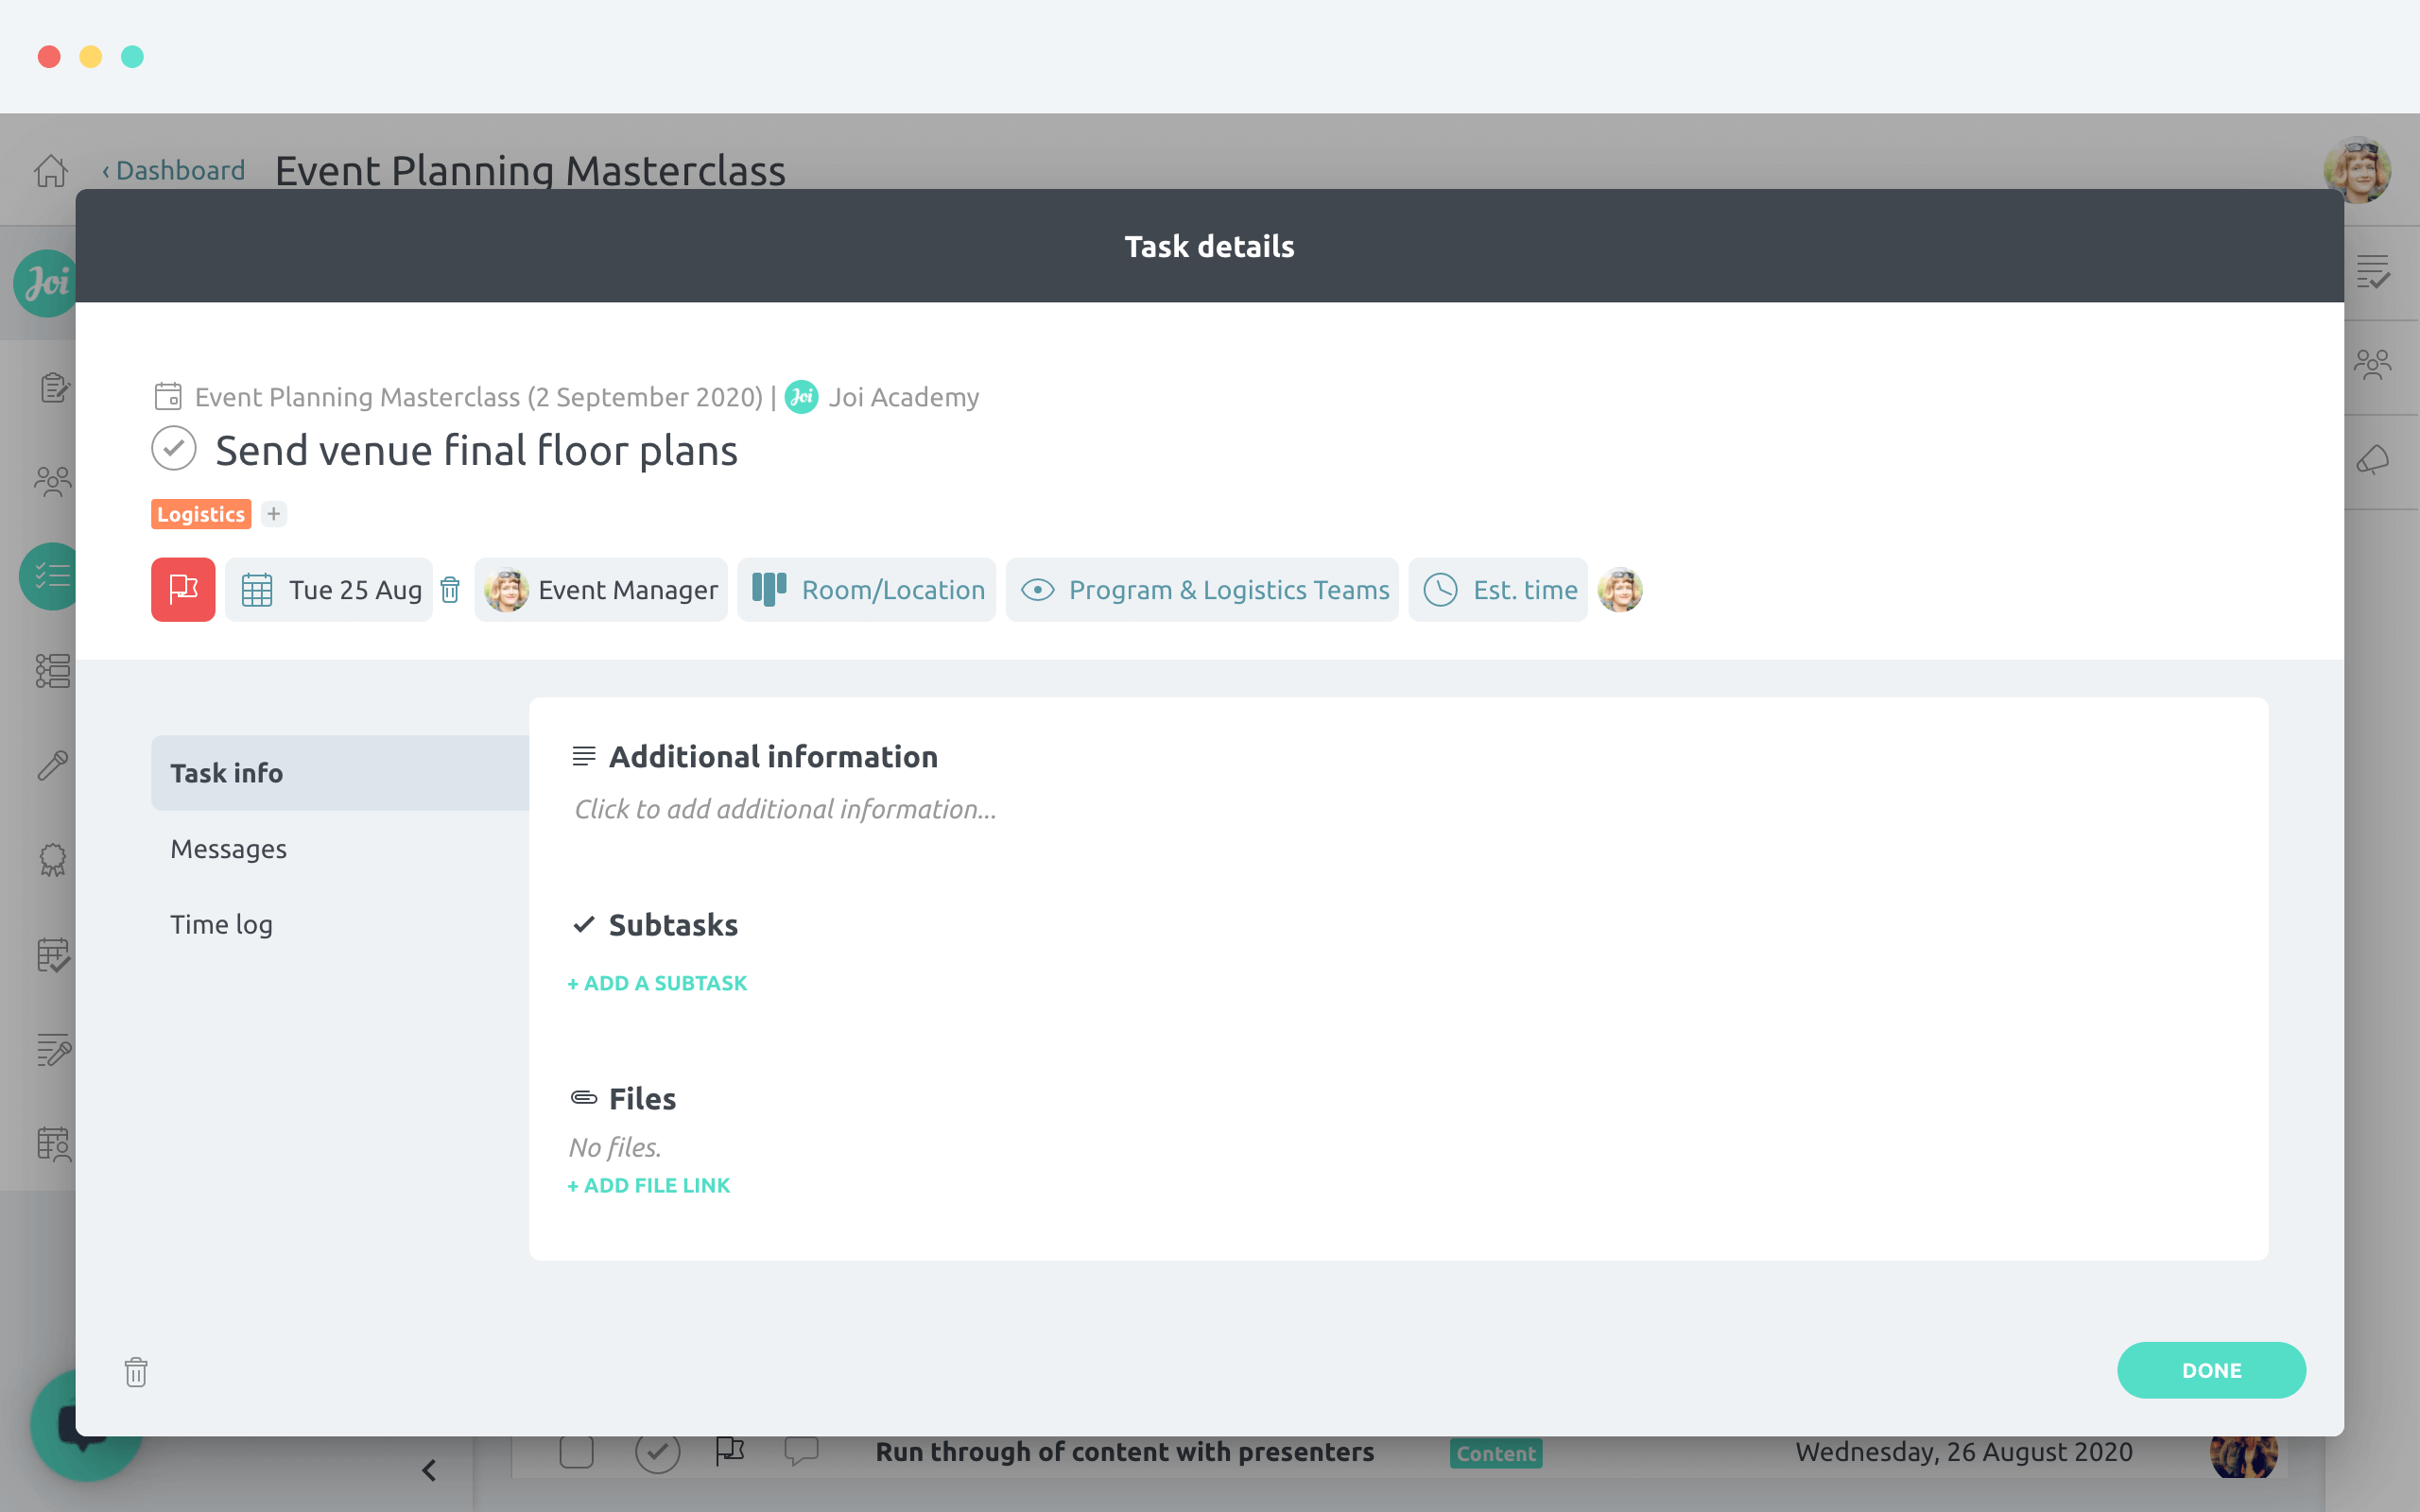Open the Time log tab

pos(222,924)
